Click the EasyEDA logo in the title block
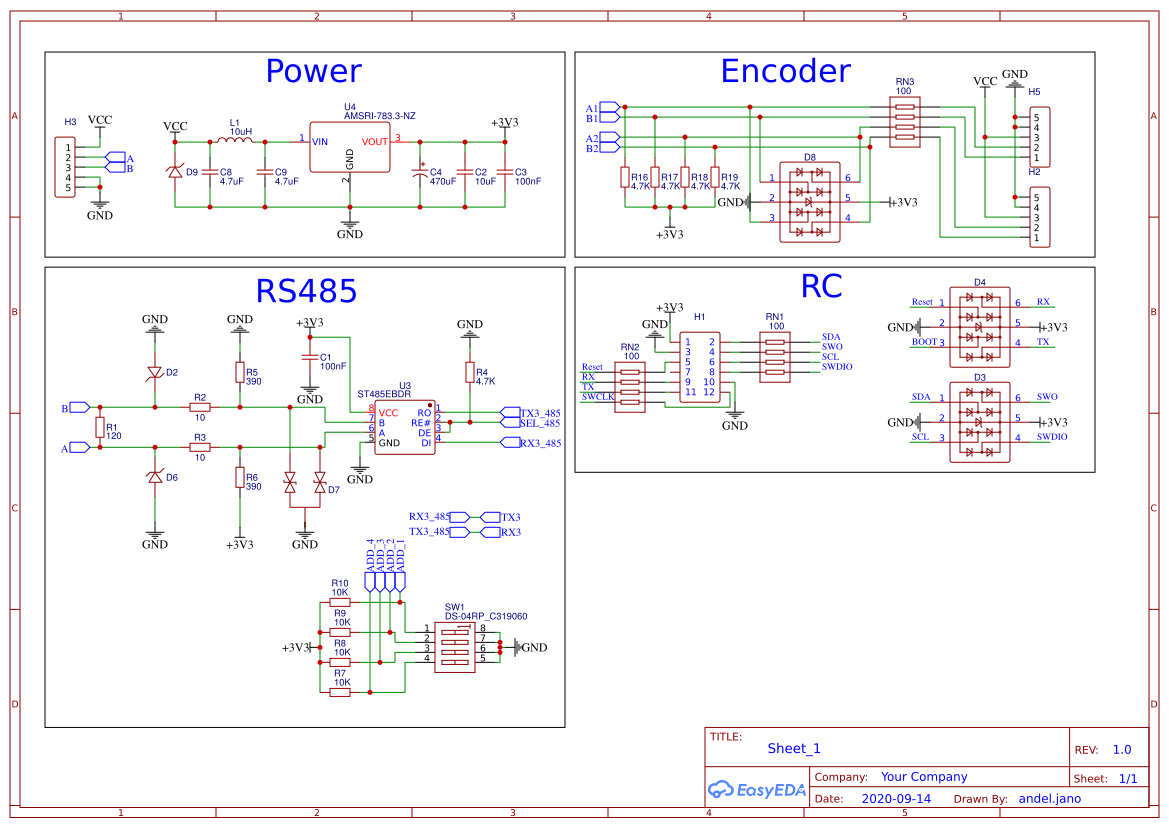Image resolution: width=1169 pixels, height=828 pixels. (x=758, y=790)
